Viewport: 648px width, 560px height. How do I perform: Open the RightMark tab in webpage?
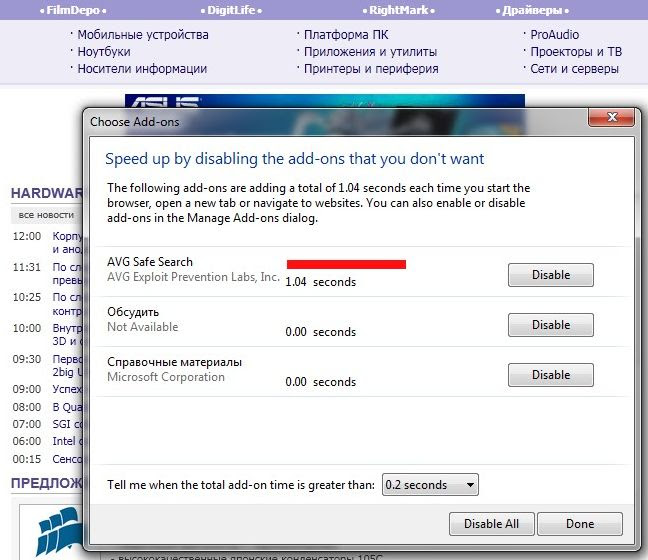point(398,10)
